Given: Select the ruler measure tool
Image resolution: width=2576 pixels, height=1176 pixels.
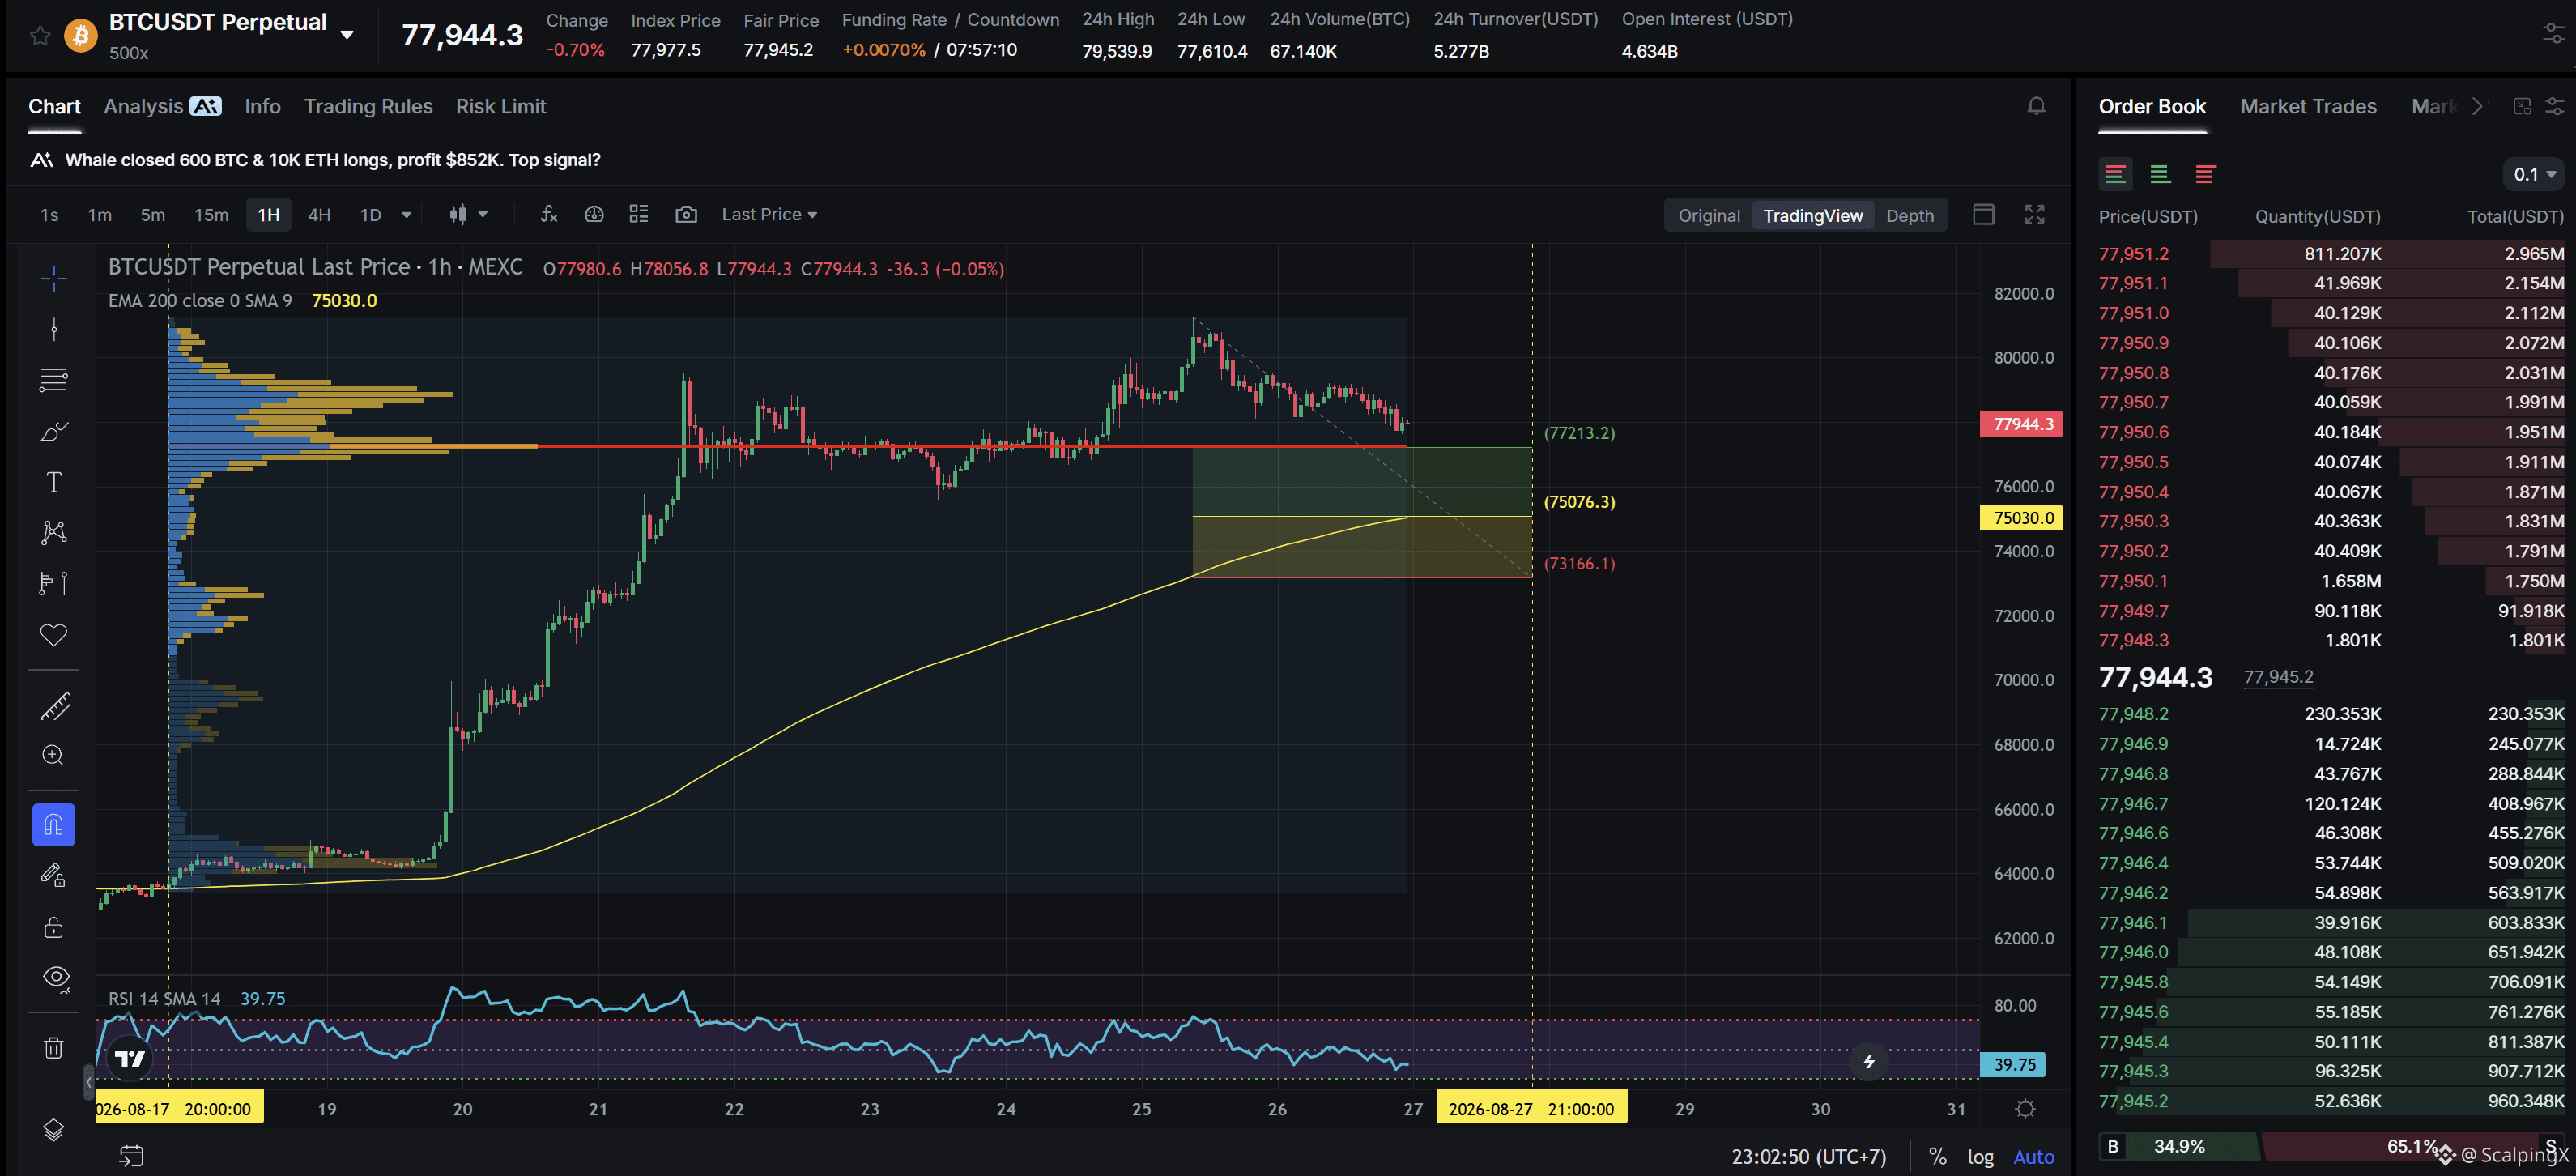Looking at the screenshot, I should [x=54, y=707].
